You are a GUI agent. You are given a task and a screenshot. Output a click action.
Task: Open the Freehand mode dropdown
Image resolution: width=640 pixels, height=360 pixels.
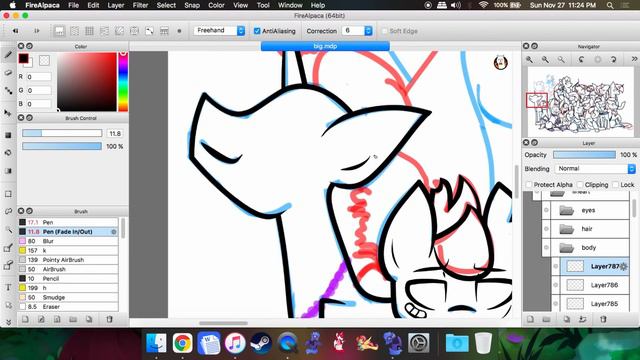(x=219, y=31)
